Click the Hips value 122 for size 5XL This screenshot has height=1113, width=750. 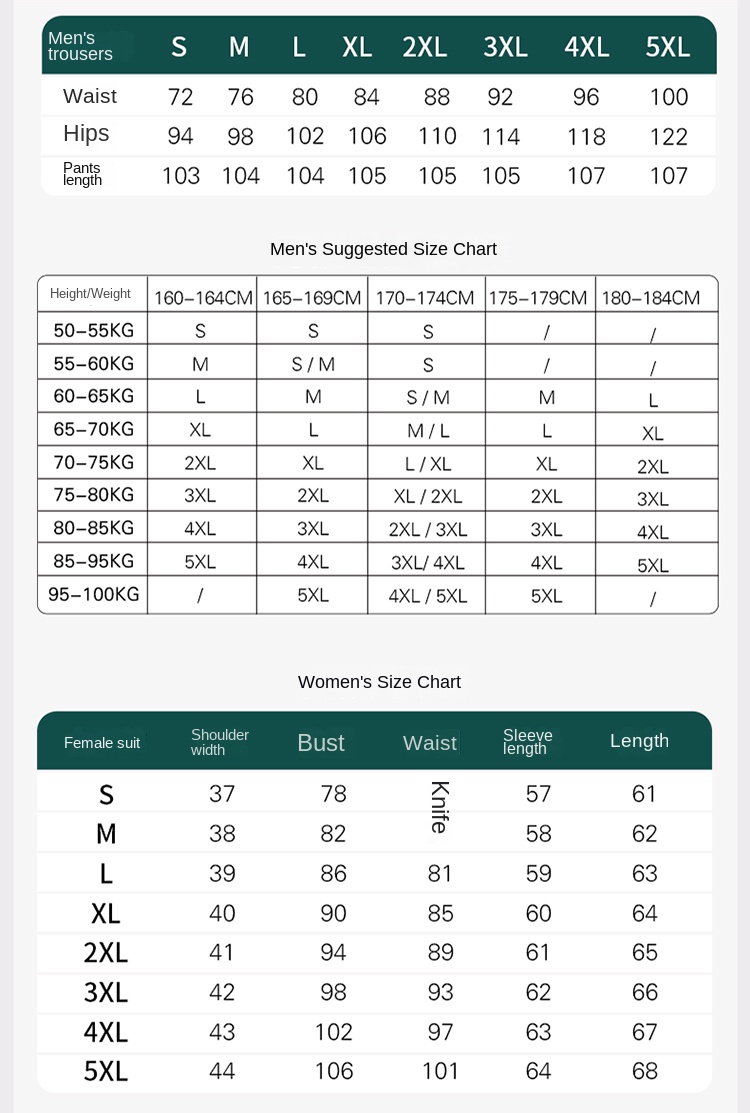pyautogui.click(x=668, y=136)
